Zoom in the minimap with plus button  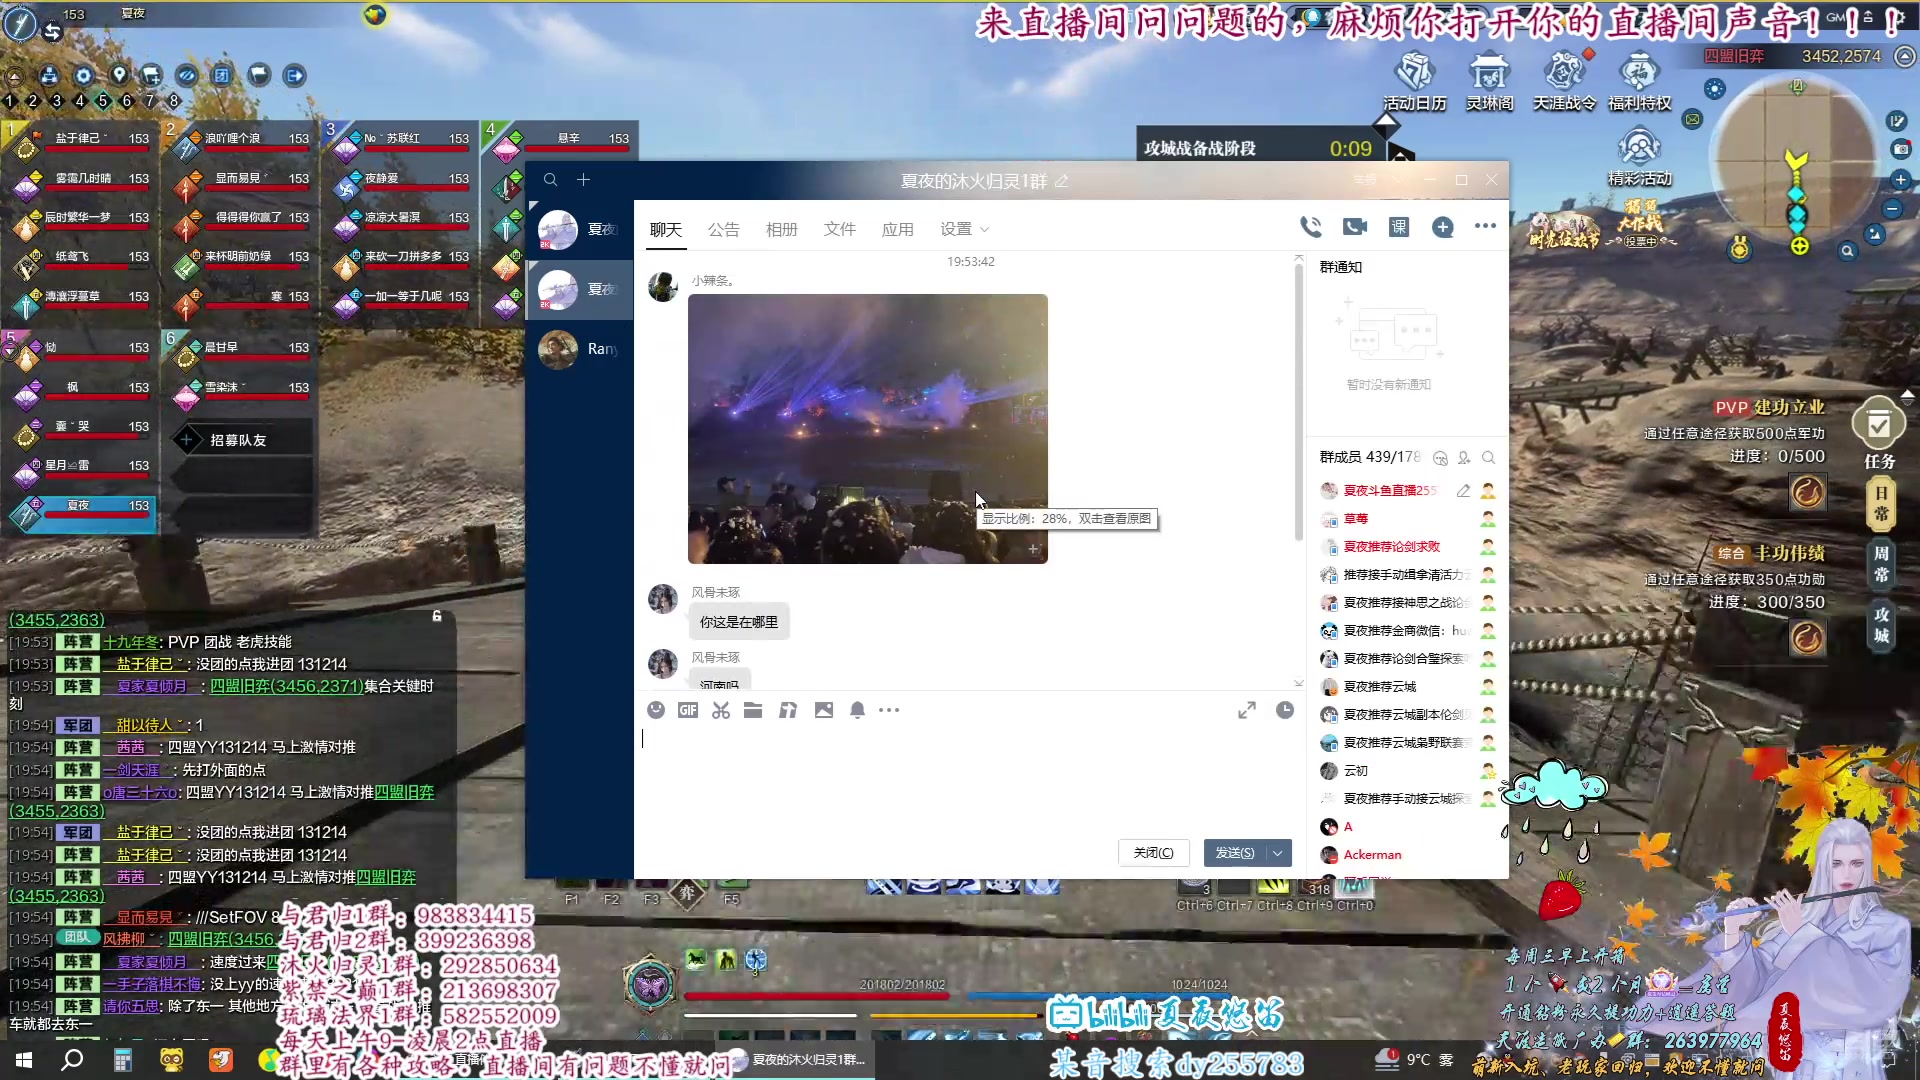click(x=1900, y=180)
